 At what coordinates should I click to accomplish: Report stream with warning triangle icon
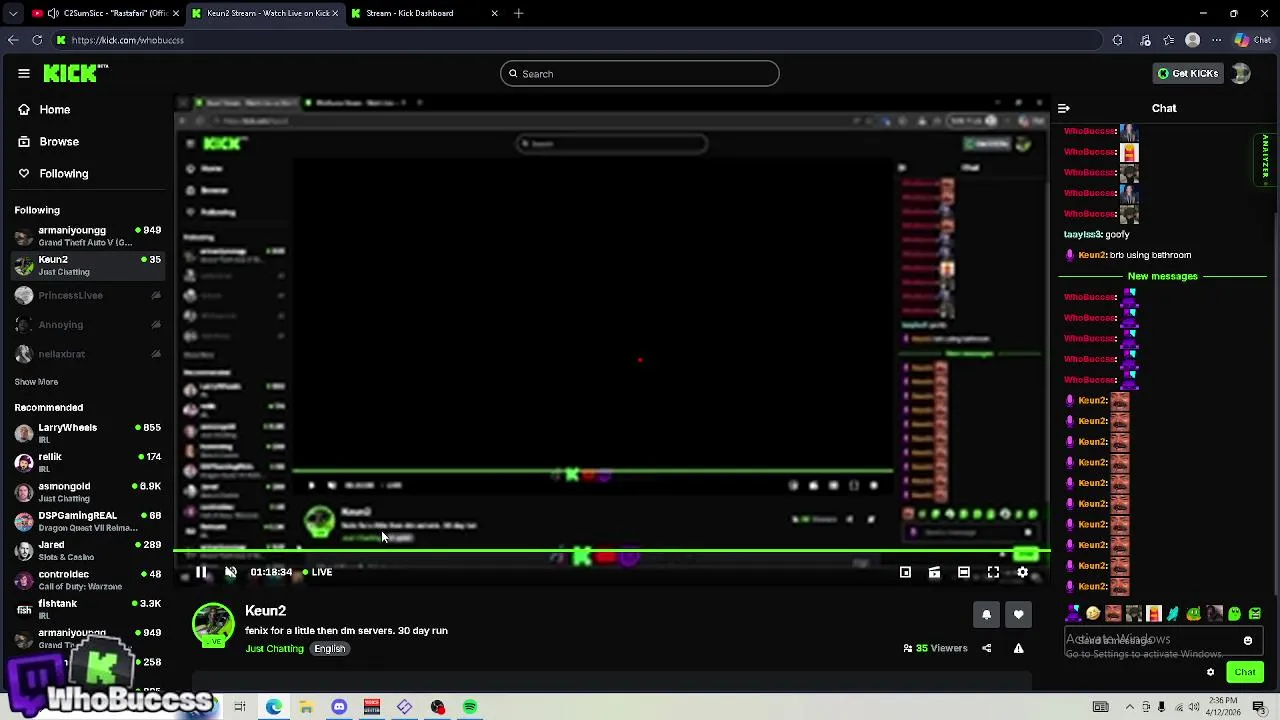[1018, 648]
